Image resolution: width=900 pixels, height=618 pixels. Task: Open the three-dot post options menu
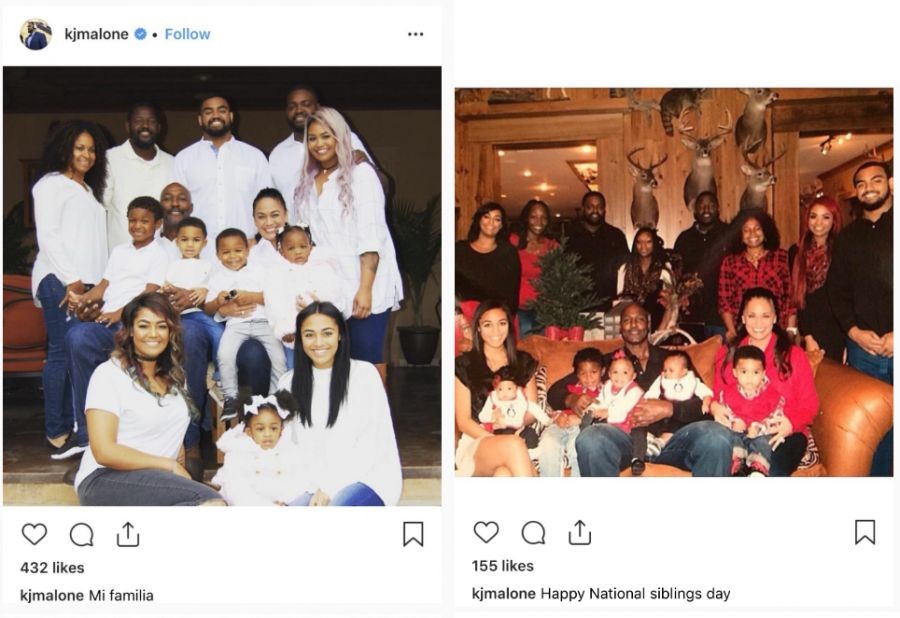(416, 34)
